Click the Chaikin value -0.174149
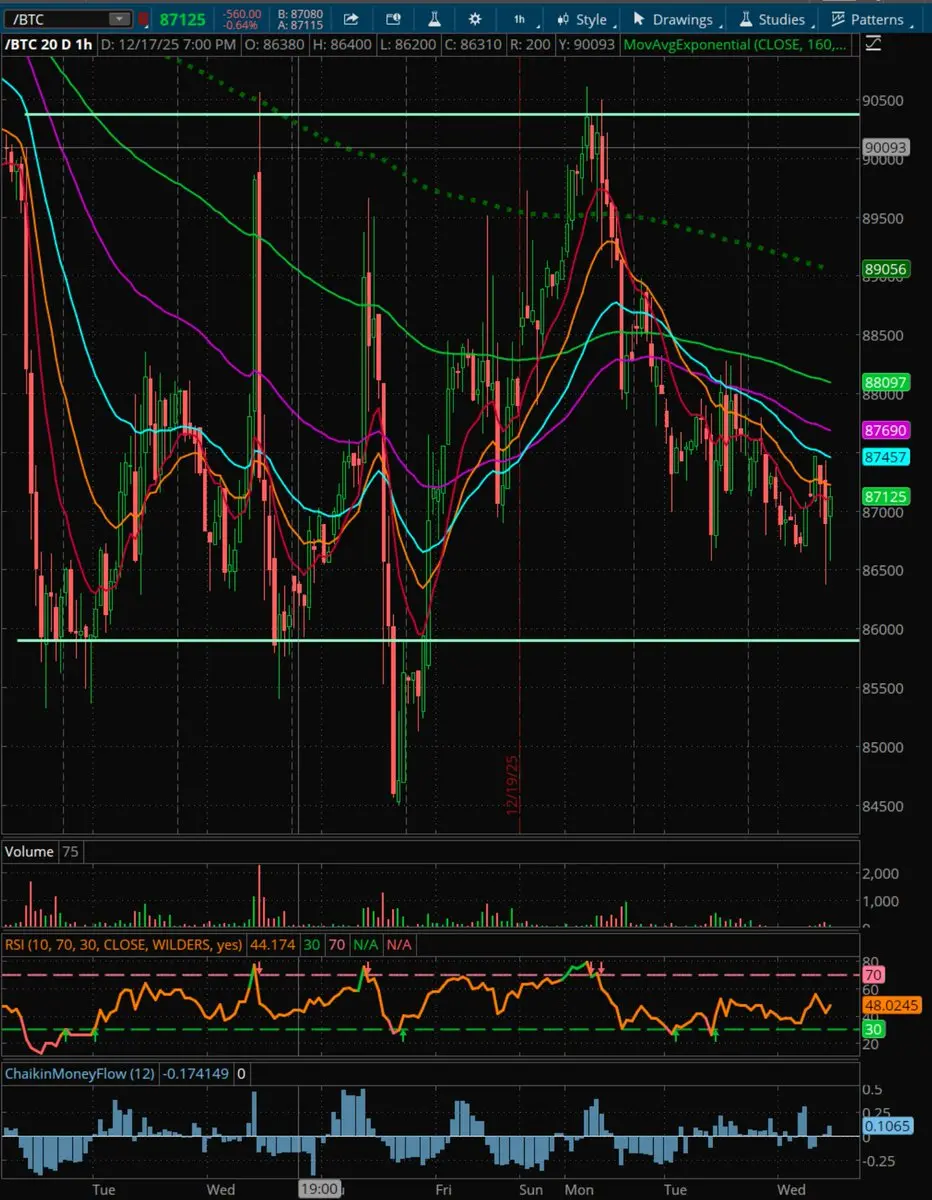932x1200 pixels. click(x=198, y=1075)
